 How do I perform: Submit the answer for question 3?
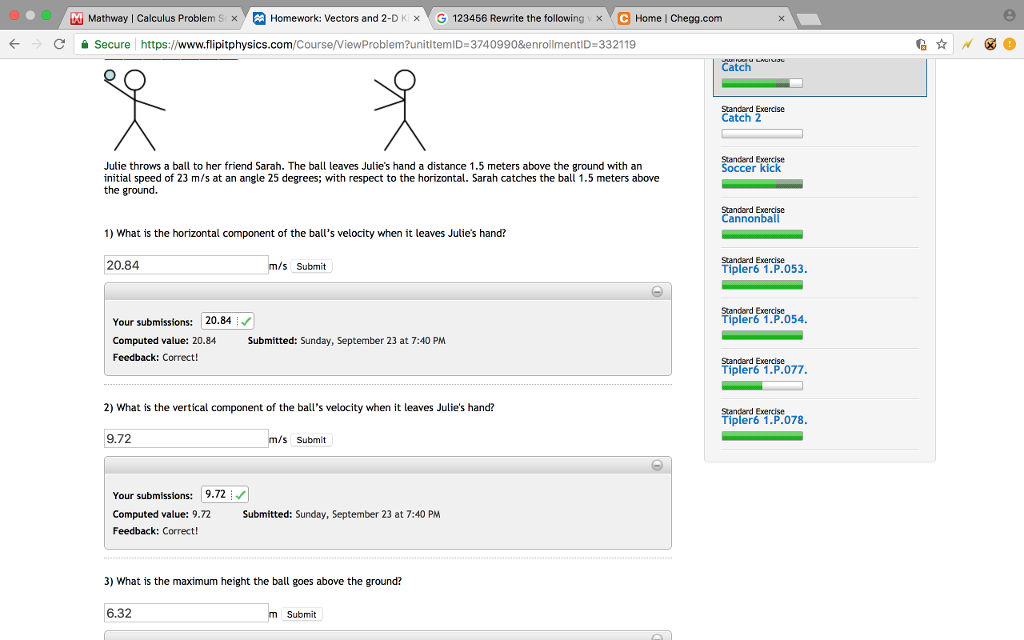point(300,614)
